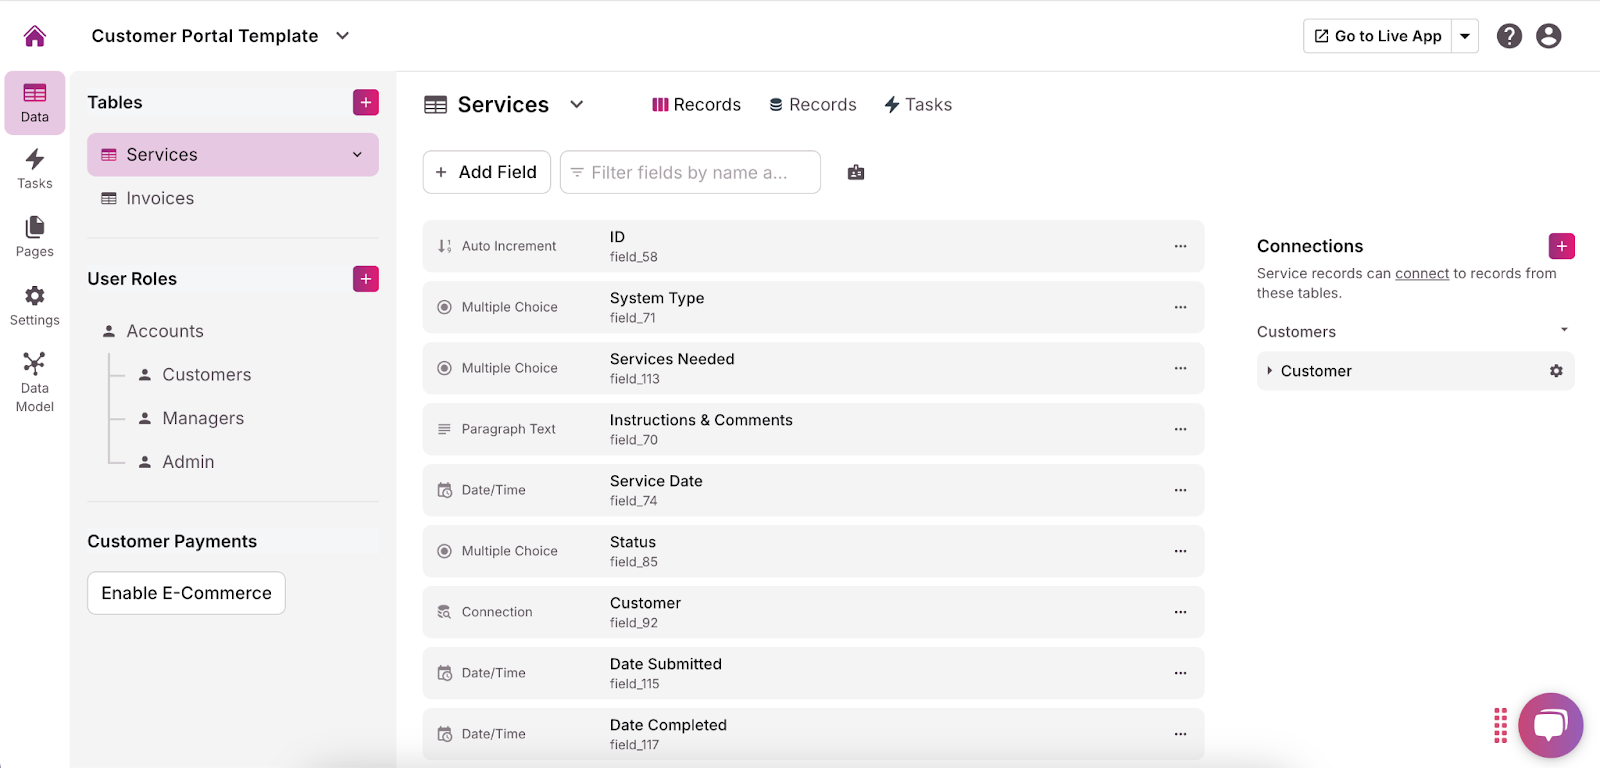Open the Data Model view

(x=35, y=382)
